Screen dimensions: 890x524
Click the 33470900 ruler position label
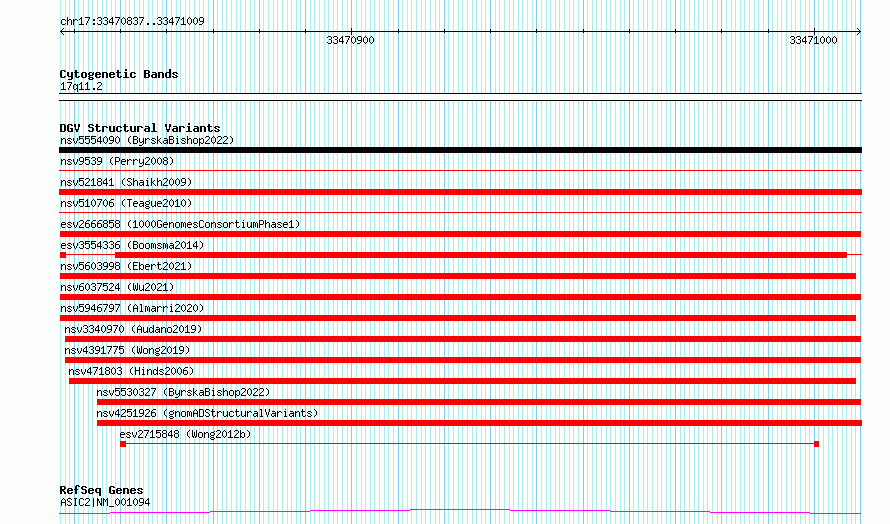click(350, 40)
